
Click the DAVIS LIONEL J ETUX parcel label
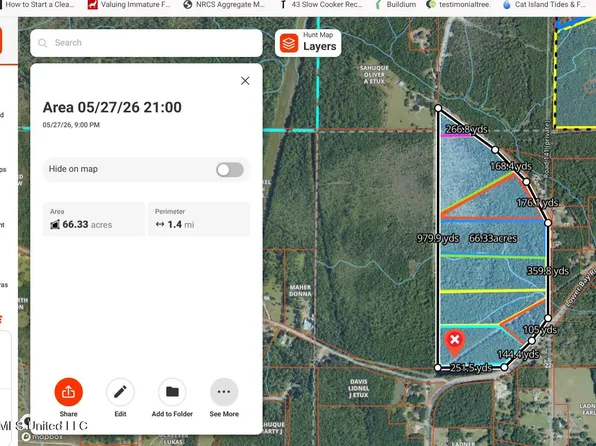[358, 388]
